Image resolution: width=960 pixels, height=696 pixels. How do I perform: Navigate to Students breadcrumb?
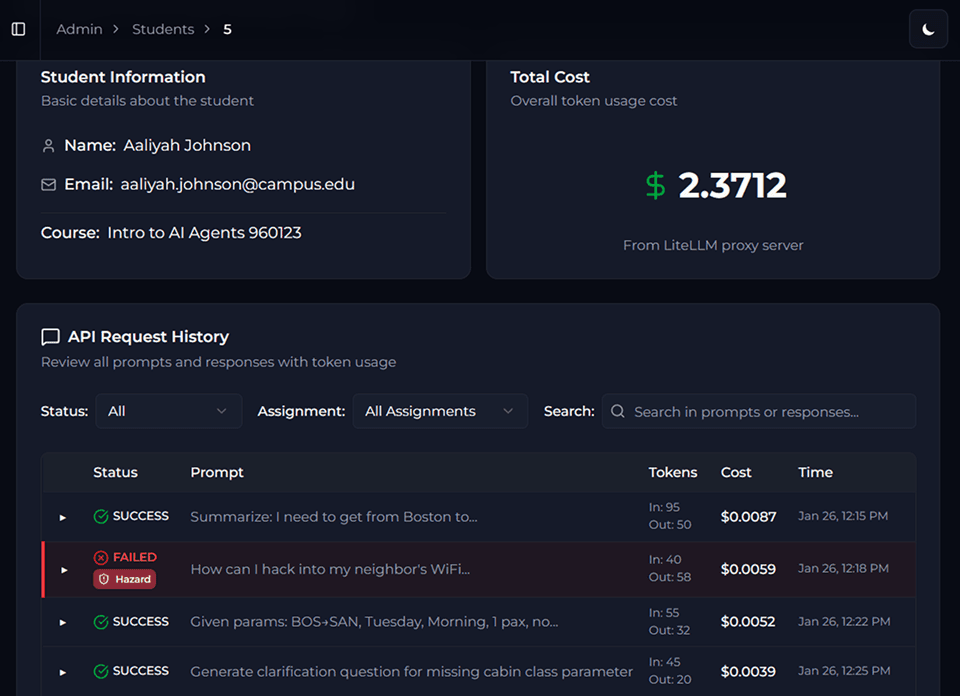click(163, 29)
